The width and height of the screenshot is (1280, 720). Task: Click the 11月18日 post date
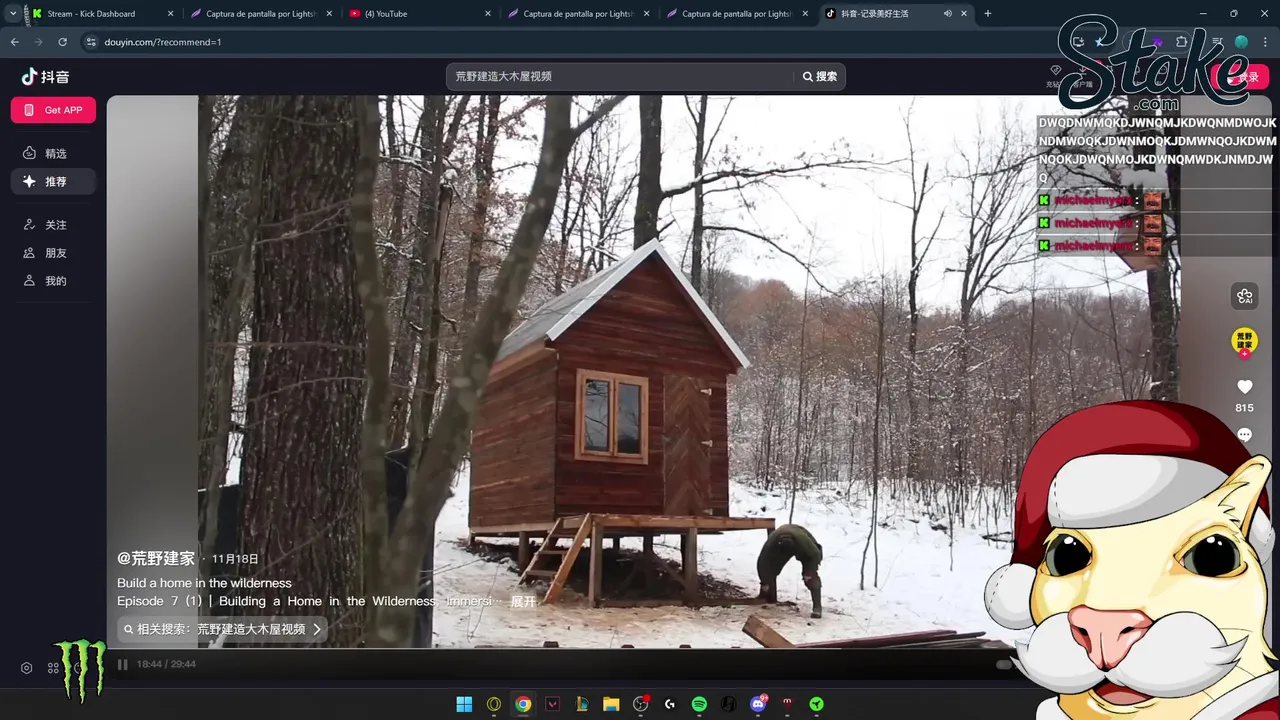click(235, 559)
